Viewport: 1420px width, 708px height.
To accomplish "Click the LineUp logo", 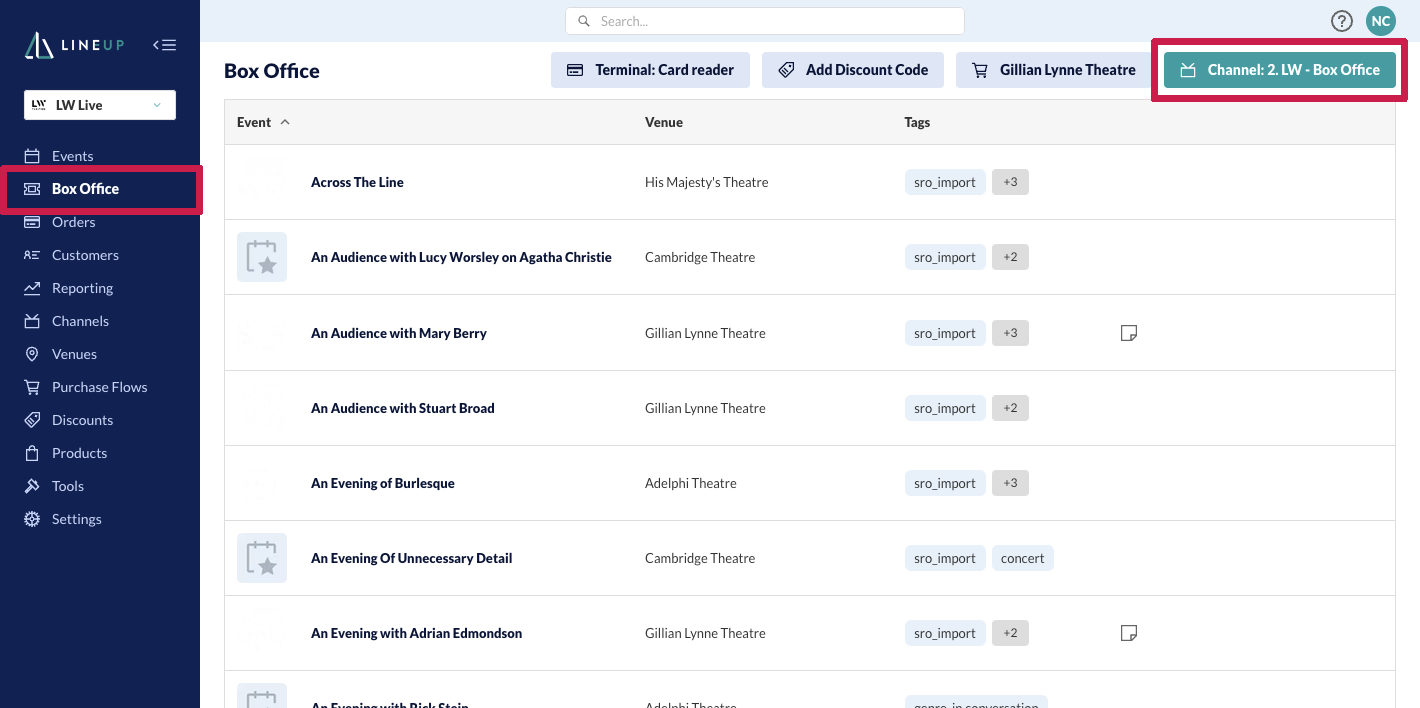I will (x=74, y=45).
